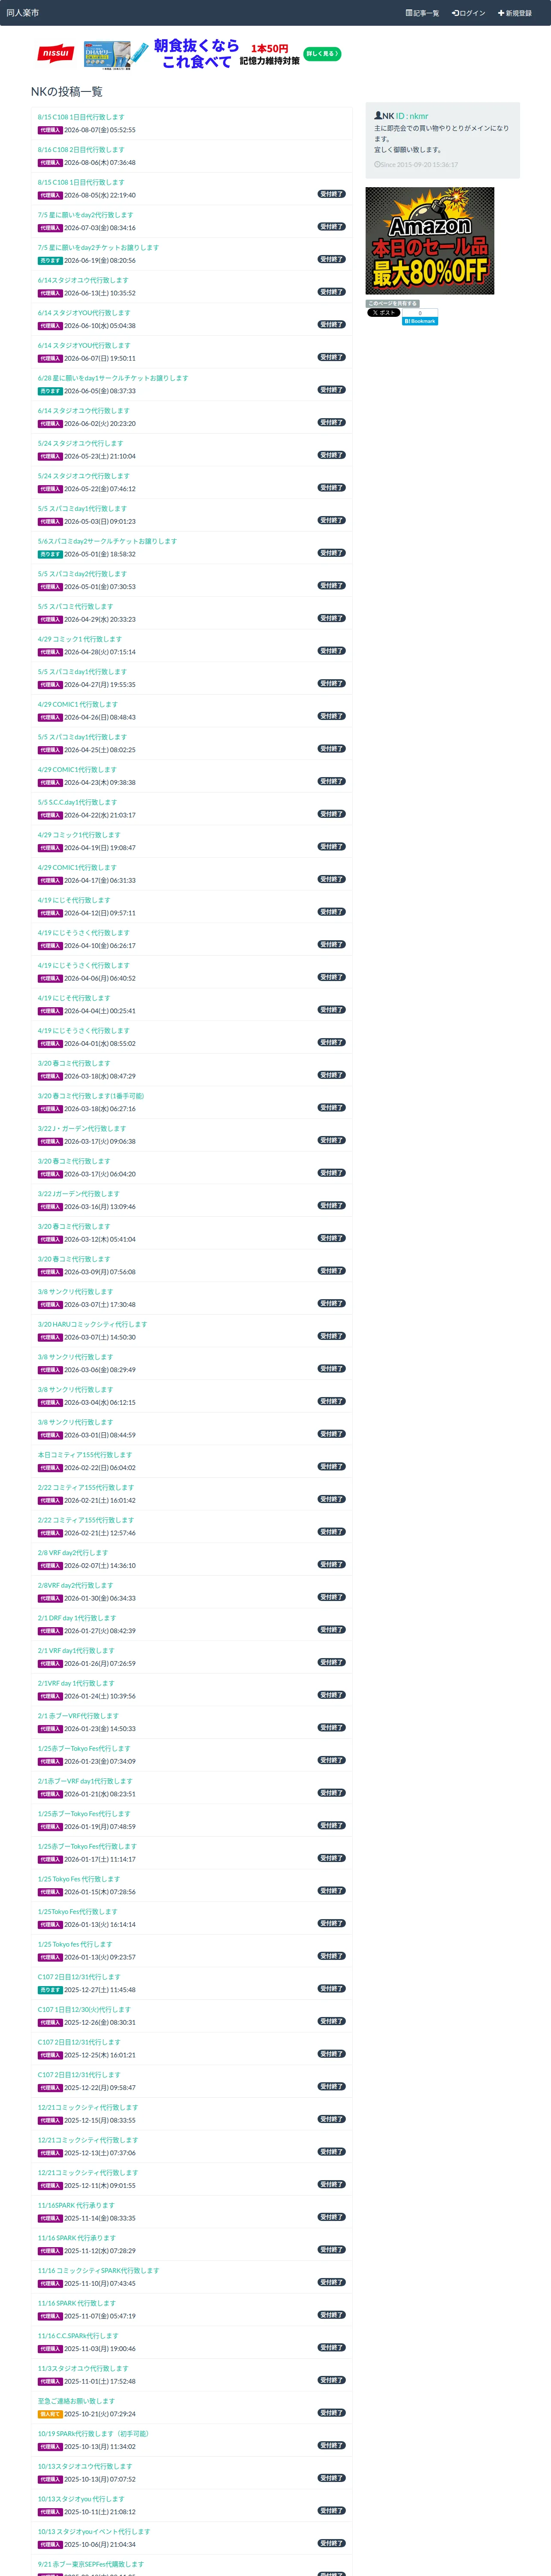
Task: Open post 8/15 C108 1日目代行致します at top
Action: point(81,117)
